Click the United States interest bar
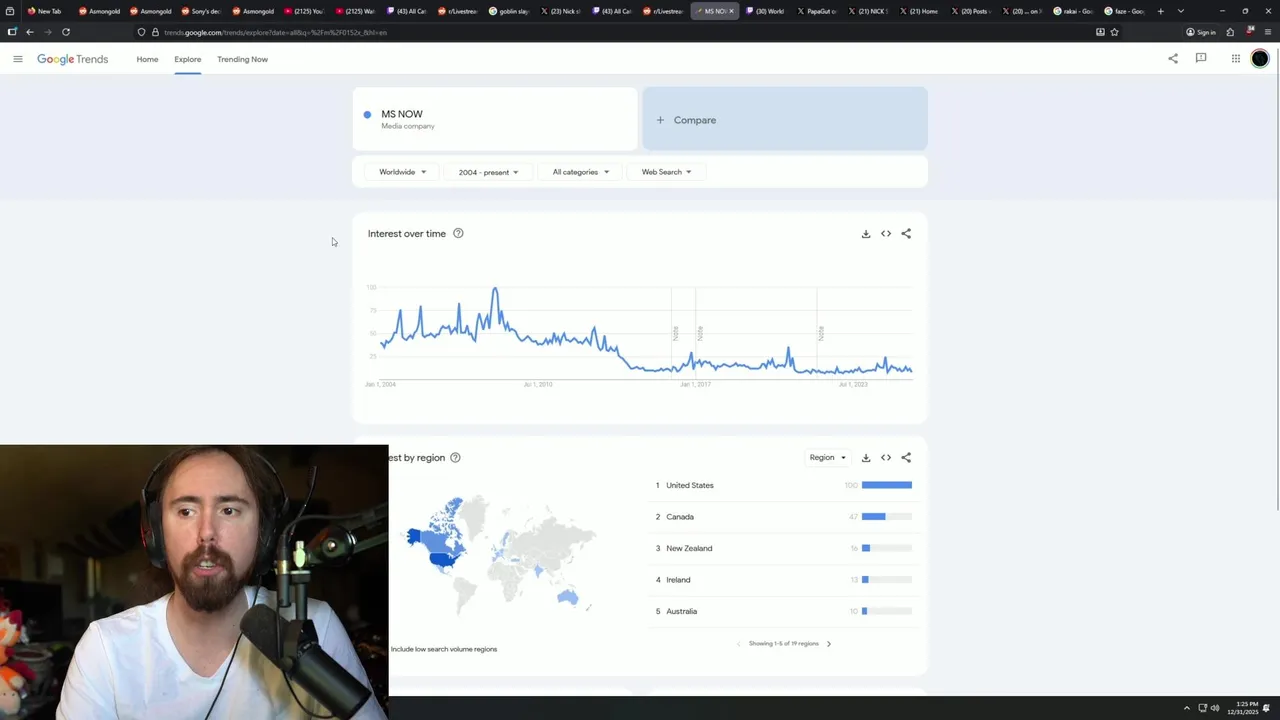This screenshot has width=1280, height=720. click(887, 485)
